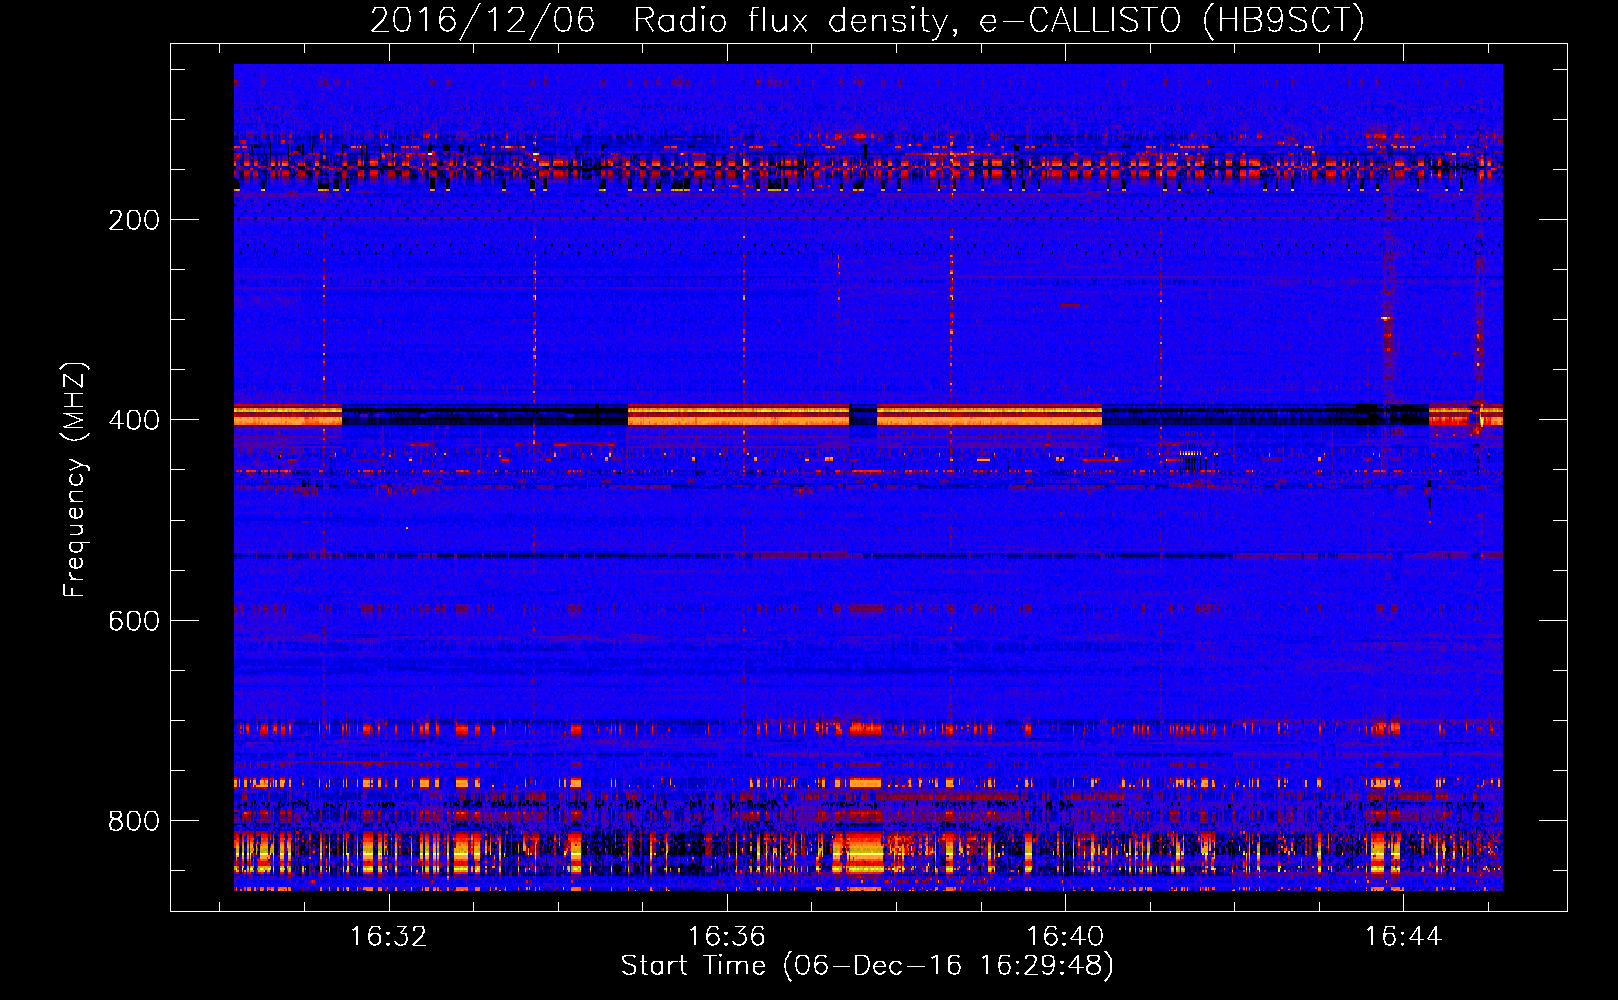The image size is (1618, 1000).
Task: Click the 16:36 time tick label
Action: point(727,936)
